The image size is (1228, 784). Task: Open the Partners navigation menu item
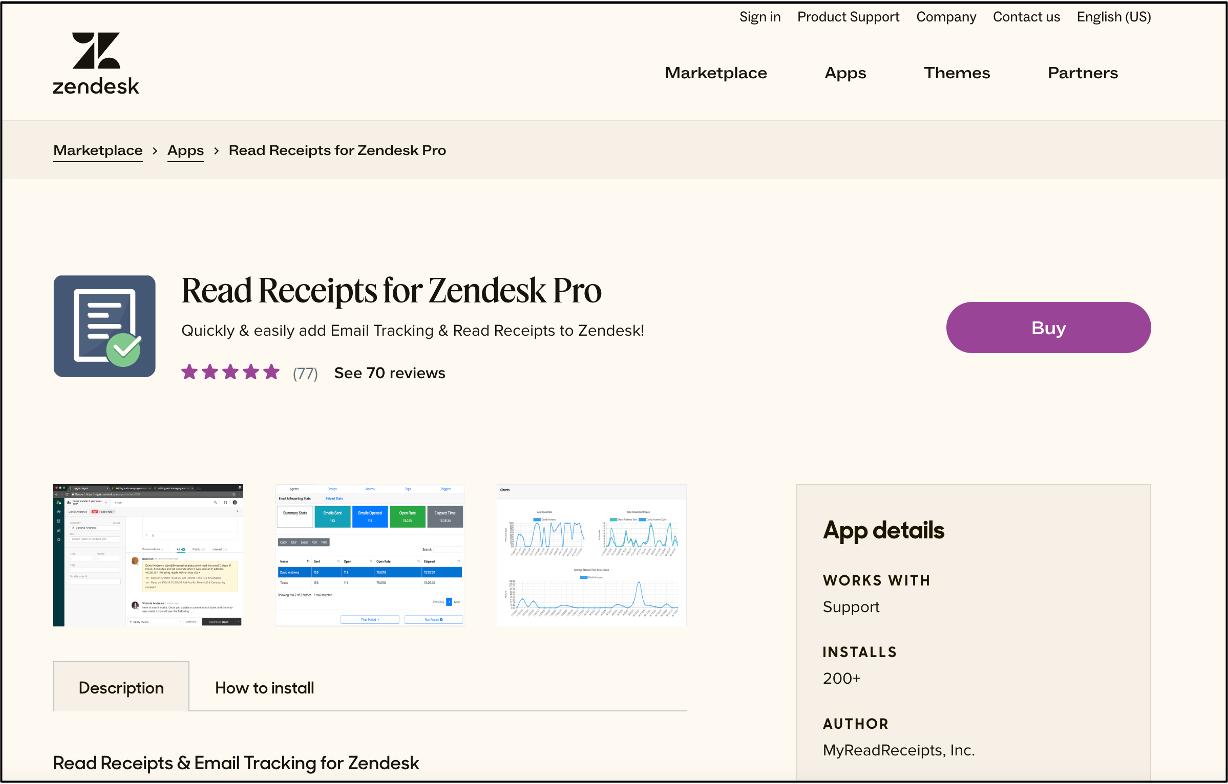coord(1083,73)
